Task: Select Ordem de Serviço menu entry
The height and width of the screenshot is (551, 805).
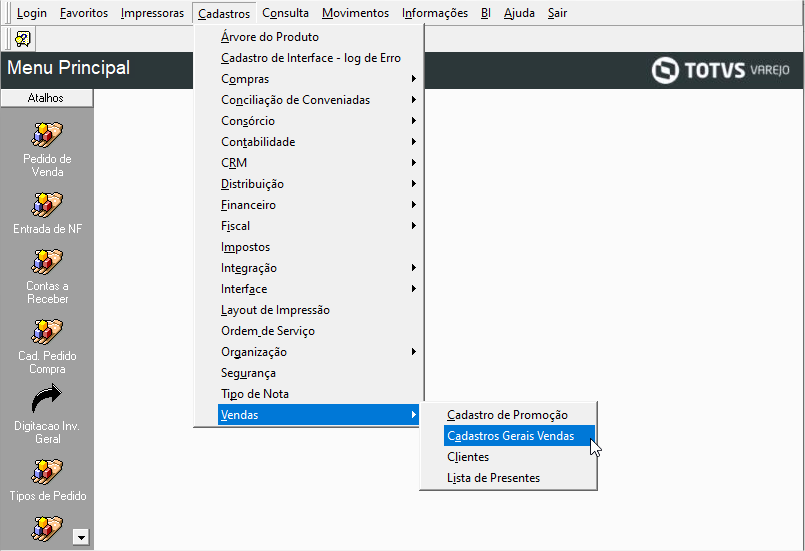Action: pyautogui.click(x=318, y=331)
